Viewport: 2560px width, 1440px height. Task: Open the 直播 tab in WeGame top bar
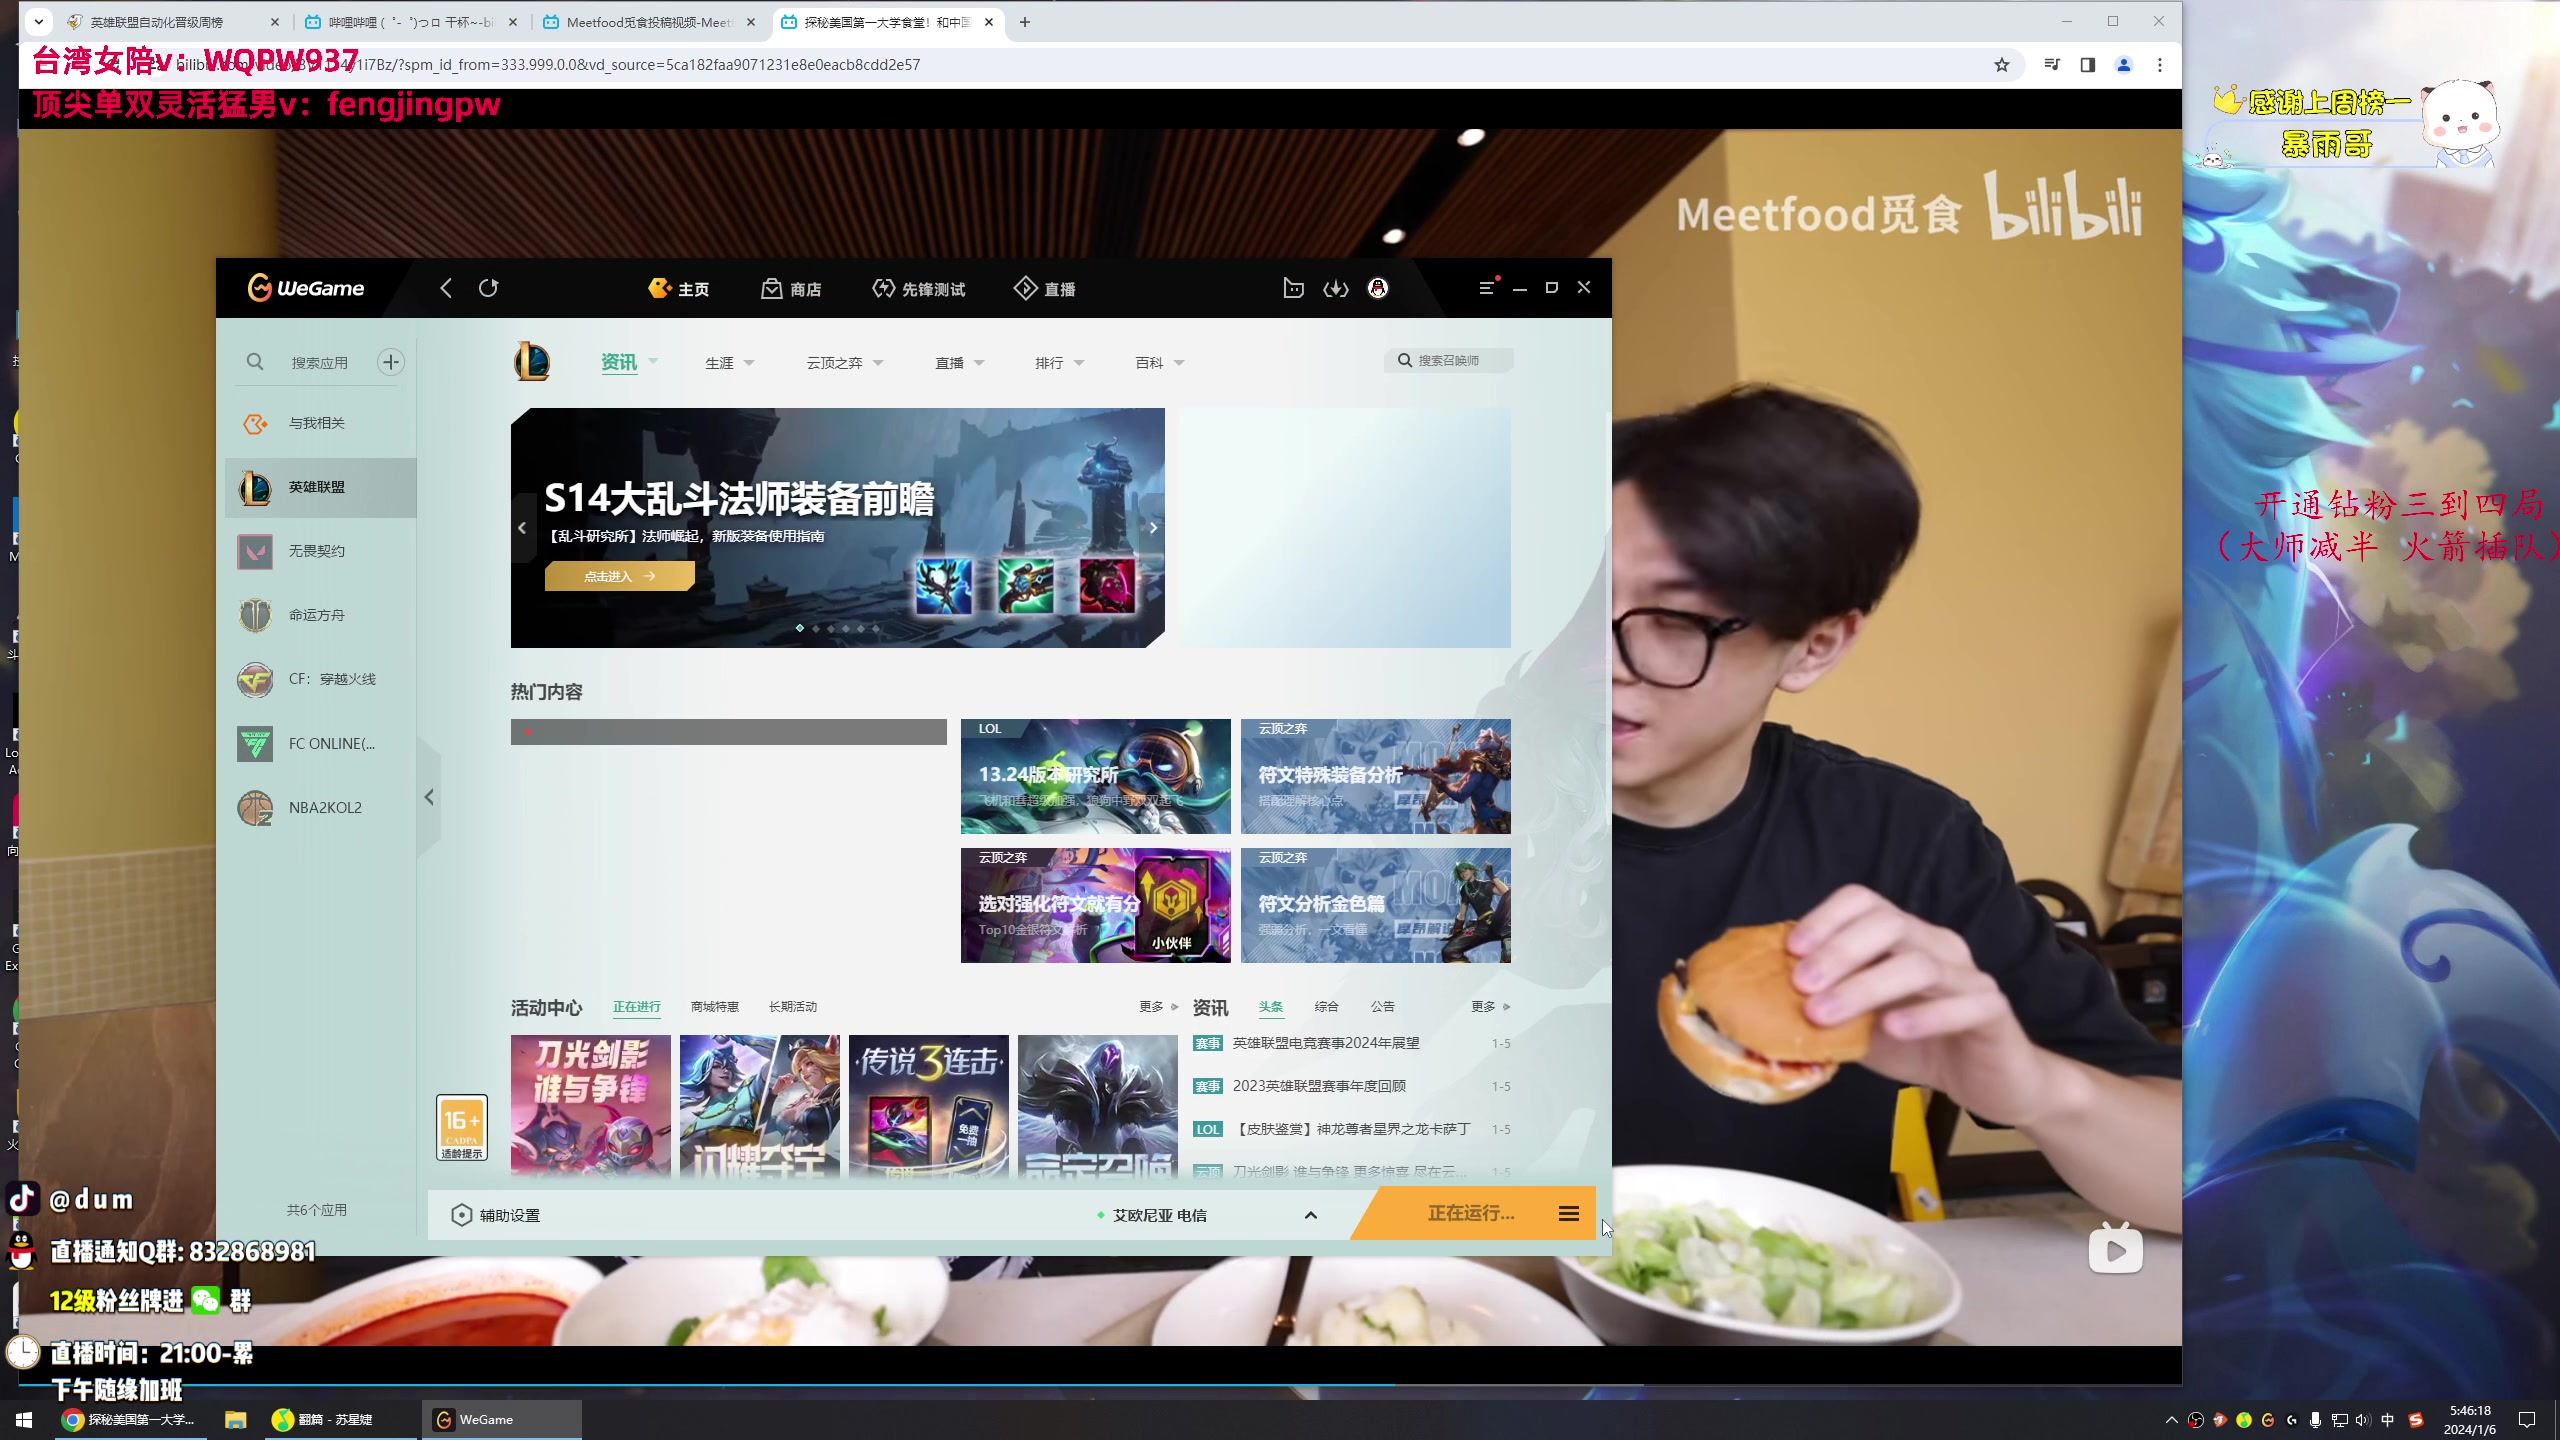pyautogui.click(x=1045, y=289)
